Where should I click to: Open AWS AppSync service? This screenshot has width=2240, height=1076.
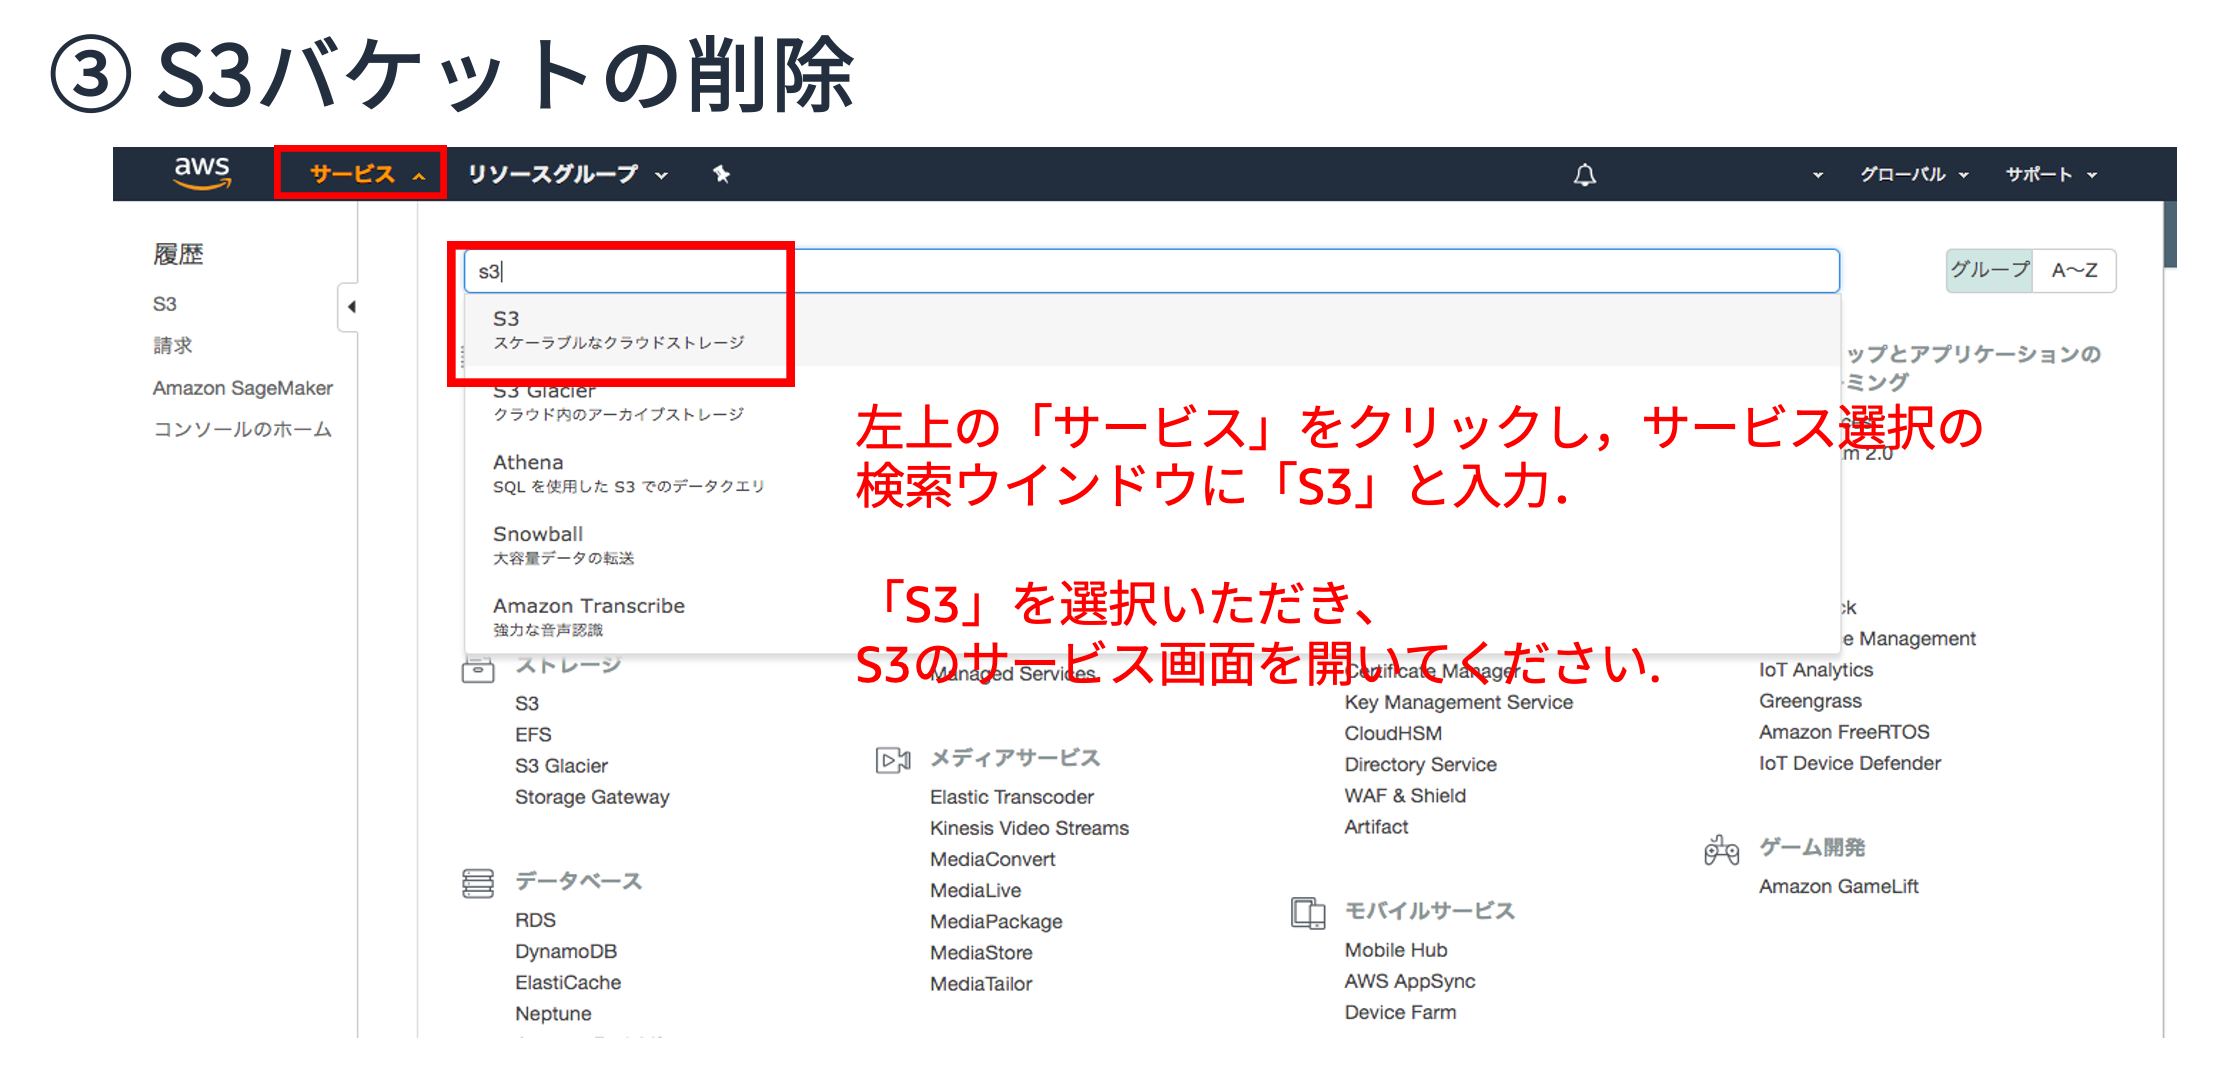(1410, 981)
